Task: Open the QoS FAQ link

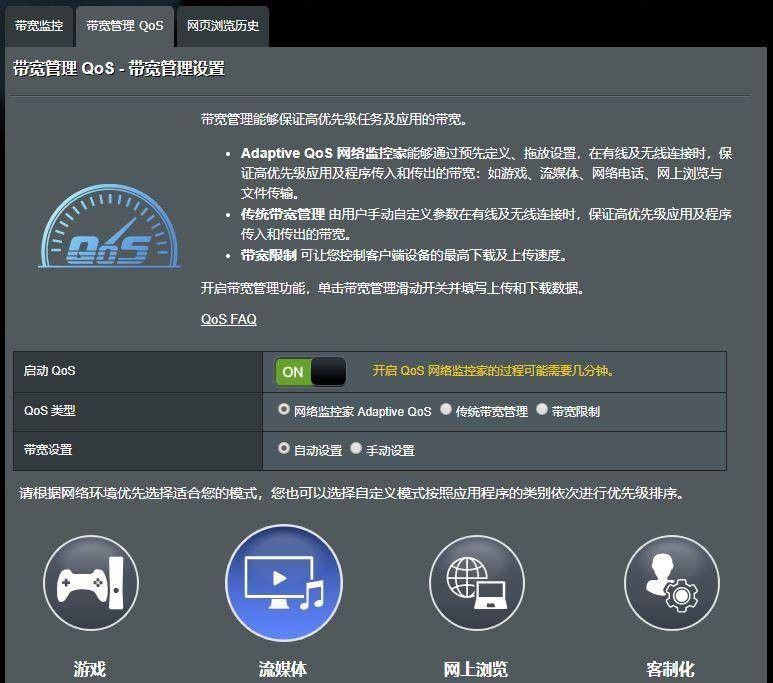Action: click(x=229, y=320)
